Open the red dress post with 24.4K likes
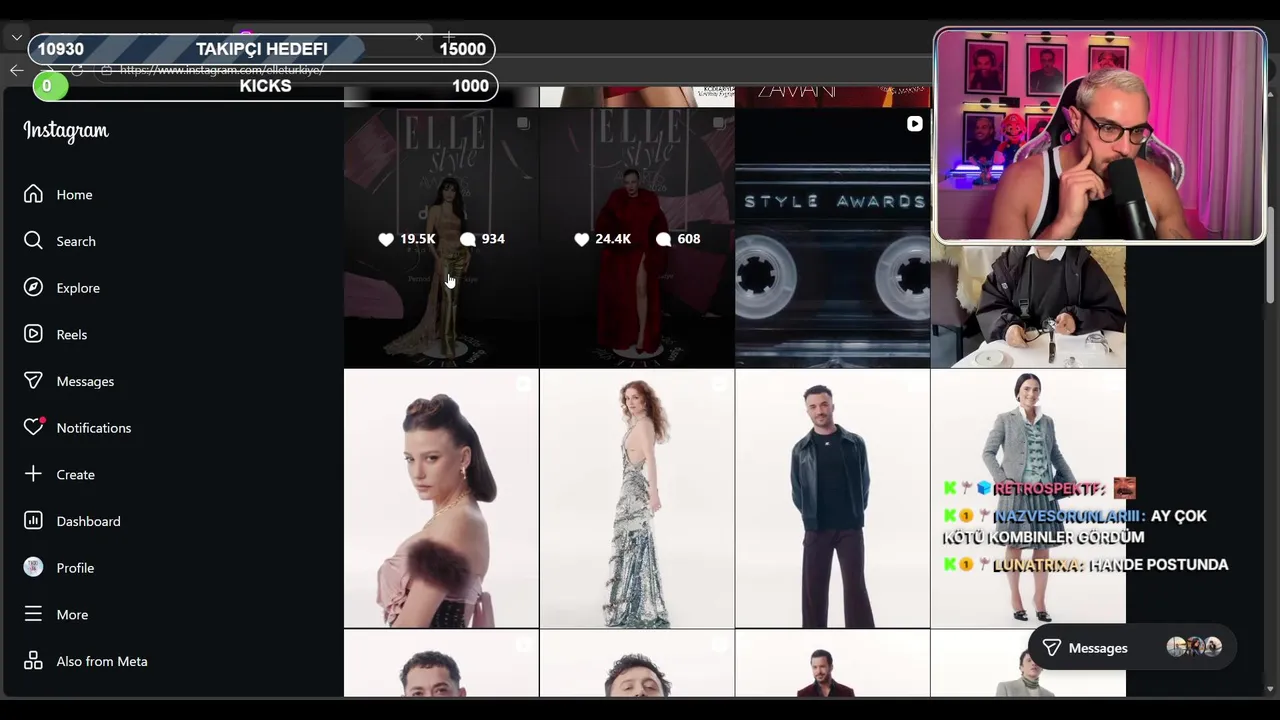 637,238
